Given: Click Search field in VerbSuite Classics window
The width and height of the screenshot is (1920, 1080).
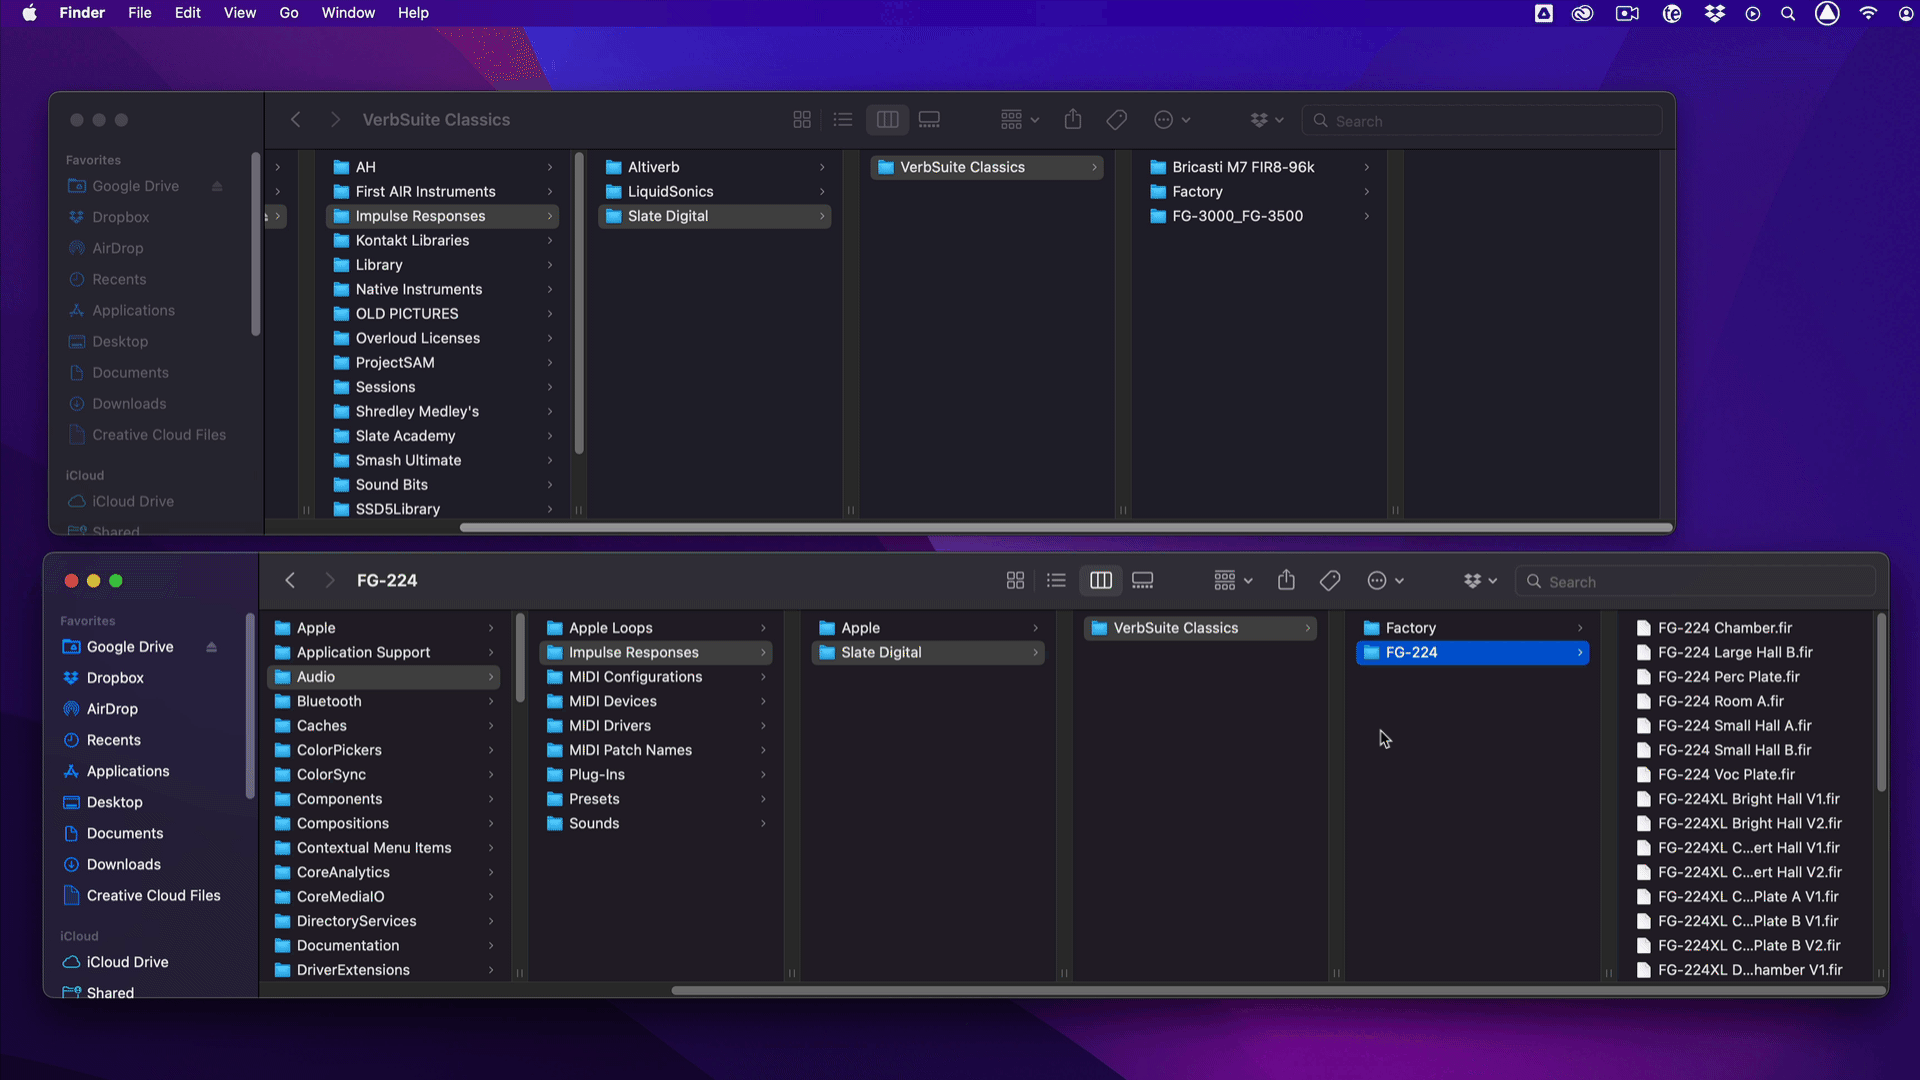Looking at the screenshot, I should point(1482,120).
